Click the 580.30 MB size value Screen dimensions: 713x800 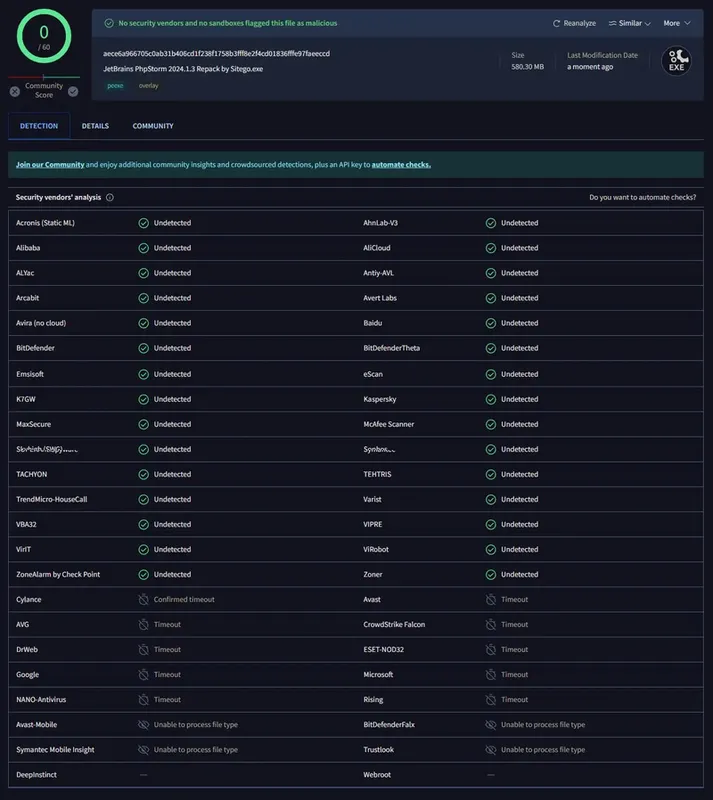click(527, 67)
